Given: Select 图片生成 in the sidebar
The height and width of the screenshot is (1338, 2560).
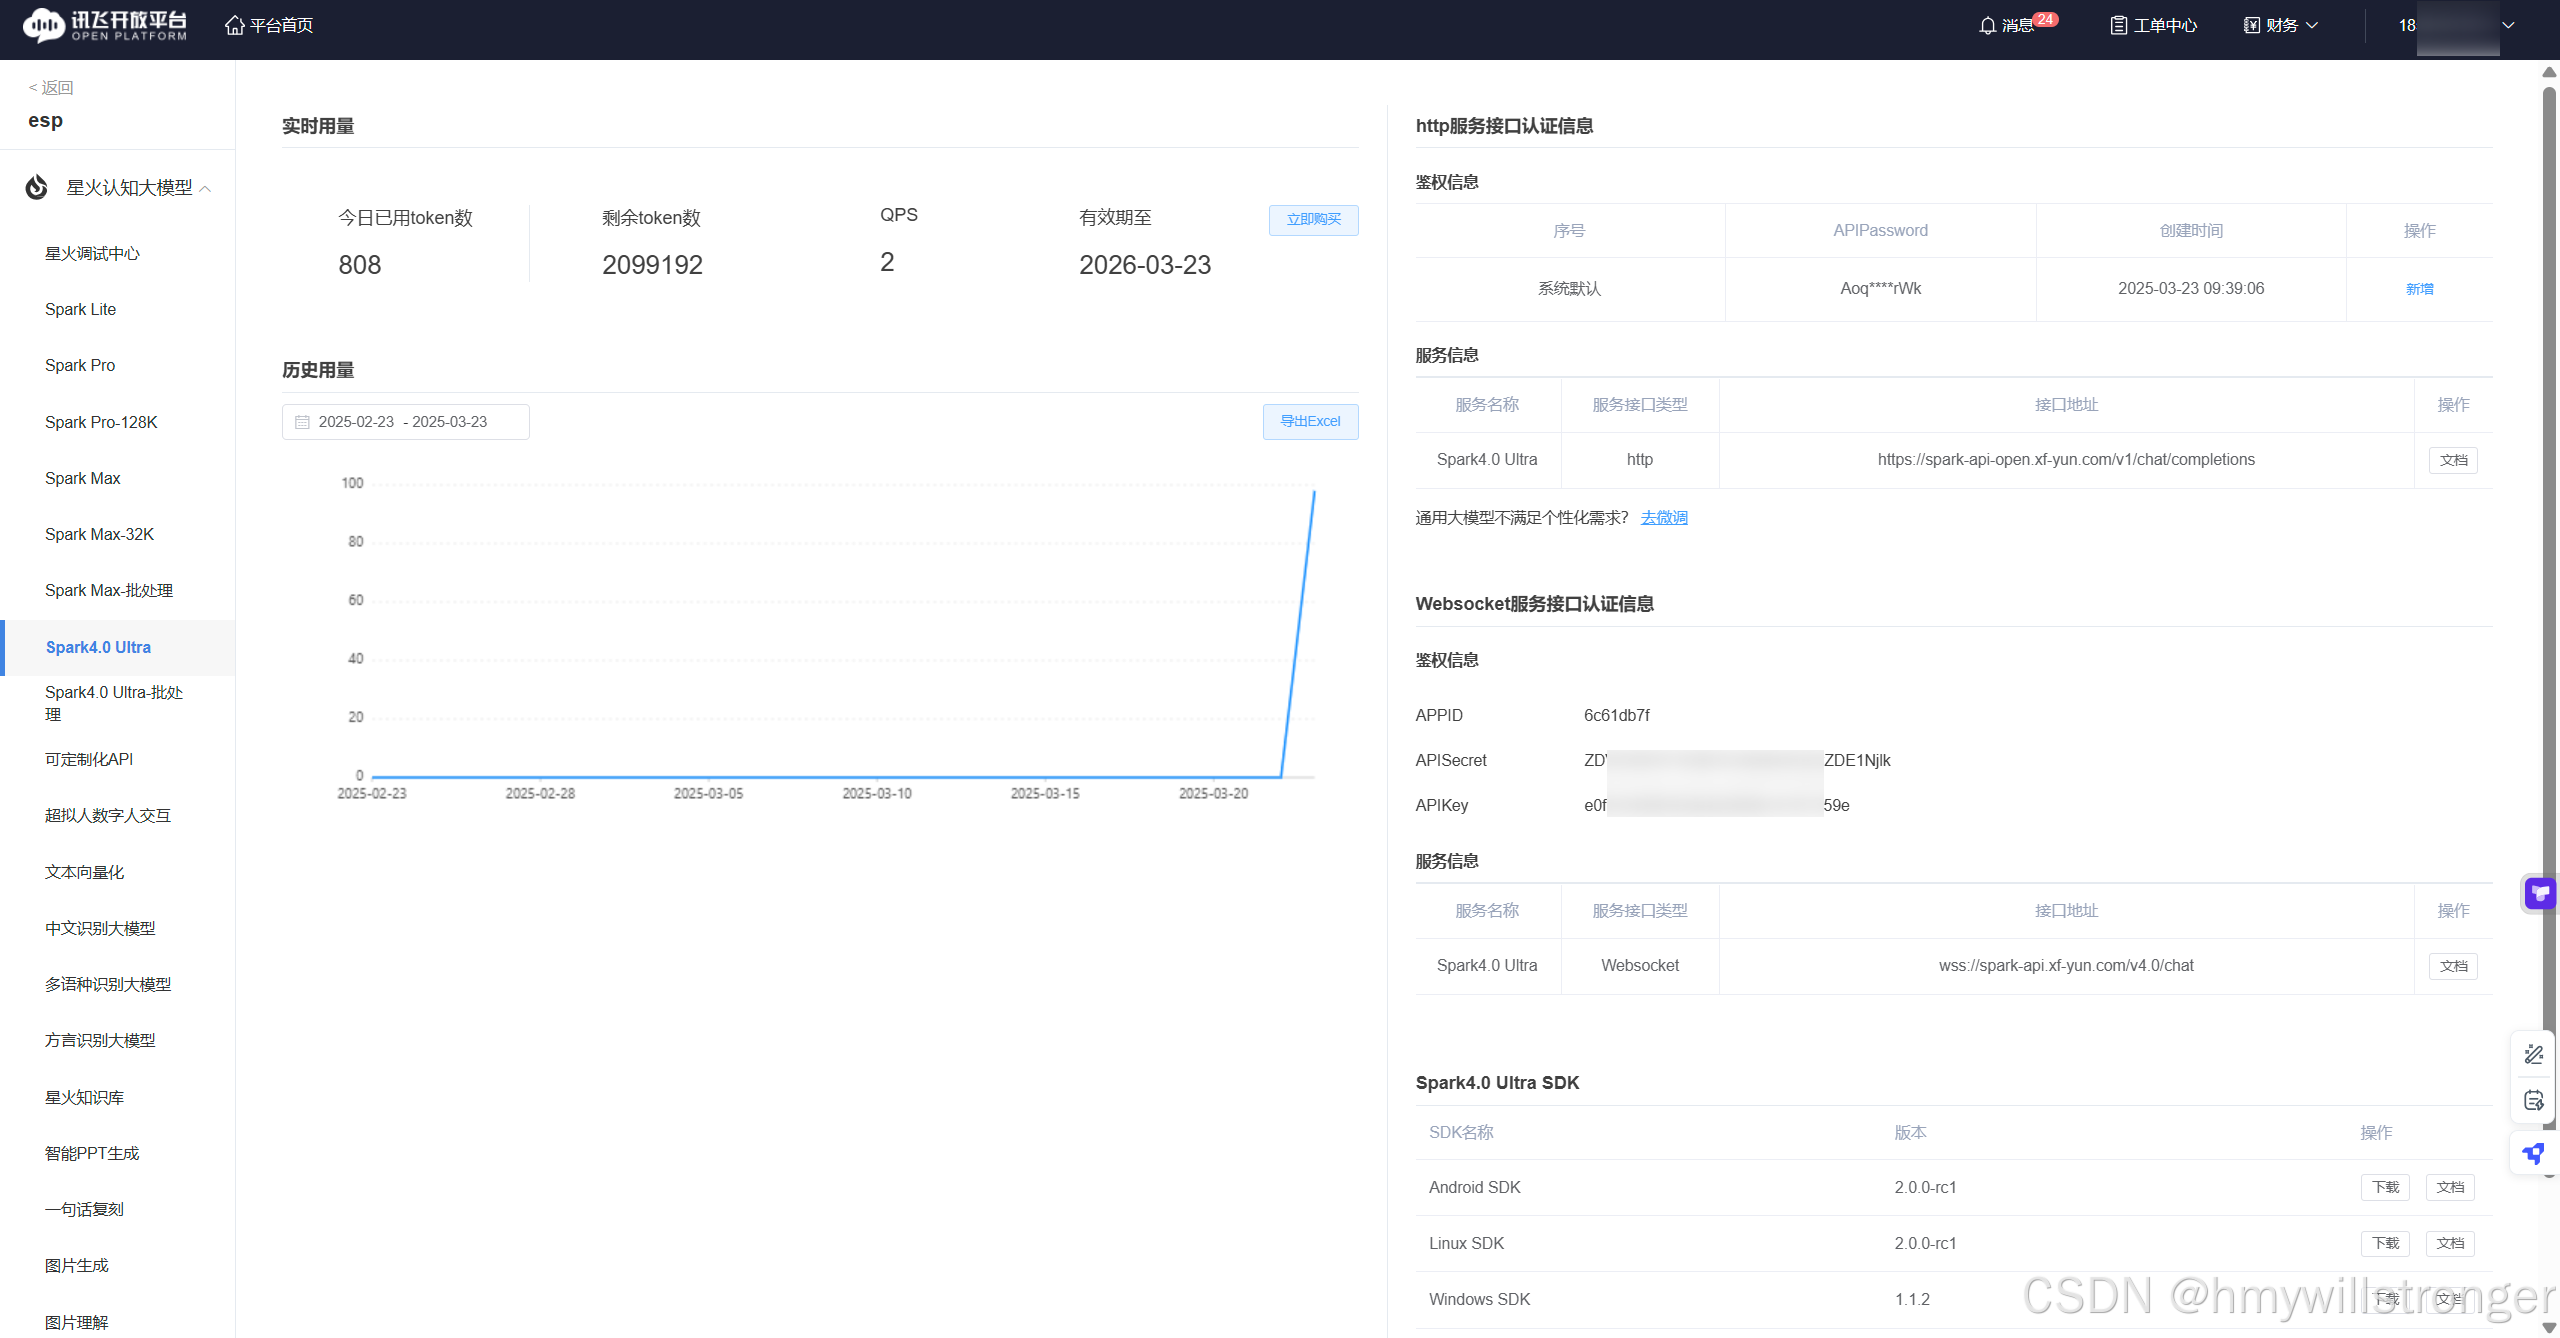Looking at the screenshot, I should [77, 1265].
